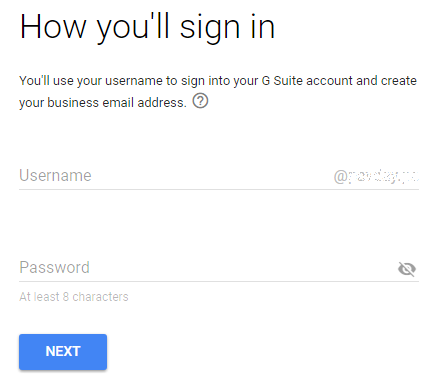Click the 'How you'll sign in' heading
Screen dimensions: 438x381
147,28
